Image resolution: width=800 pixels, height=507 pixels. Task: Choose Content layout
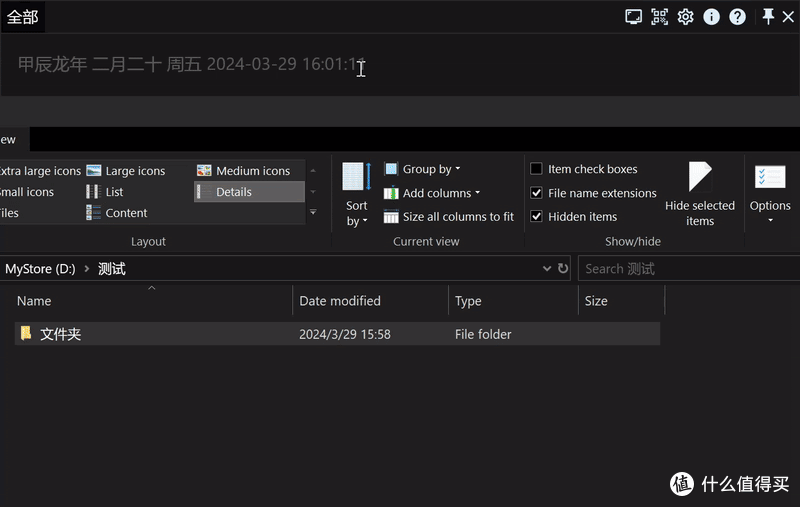click(x=117, y=213)
